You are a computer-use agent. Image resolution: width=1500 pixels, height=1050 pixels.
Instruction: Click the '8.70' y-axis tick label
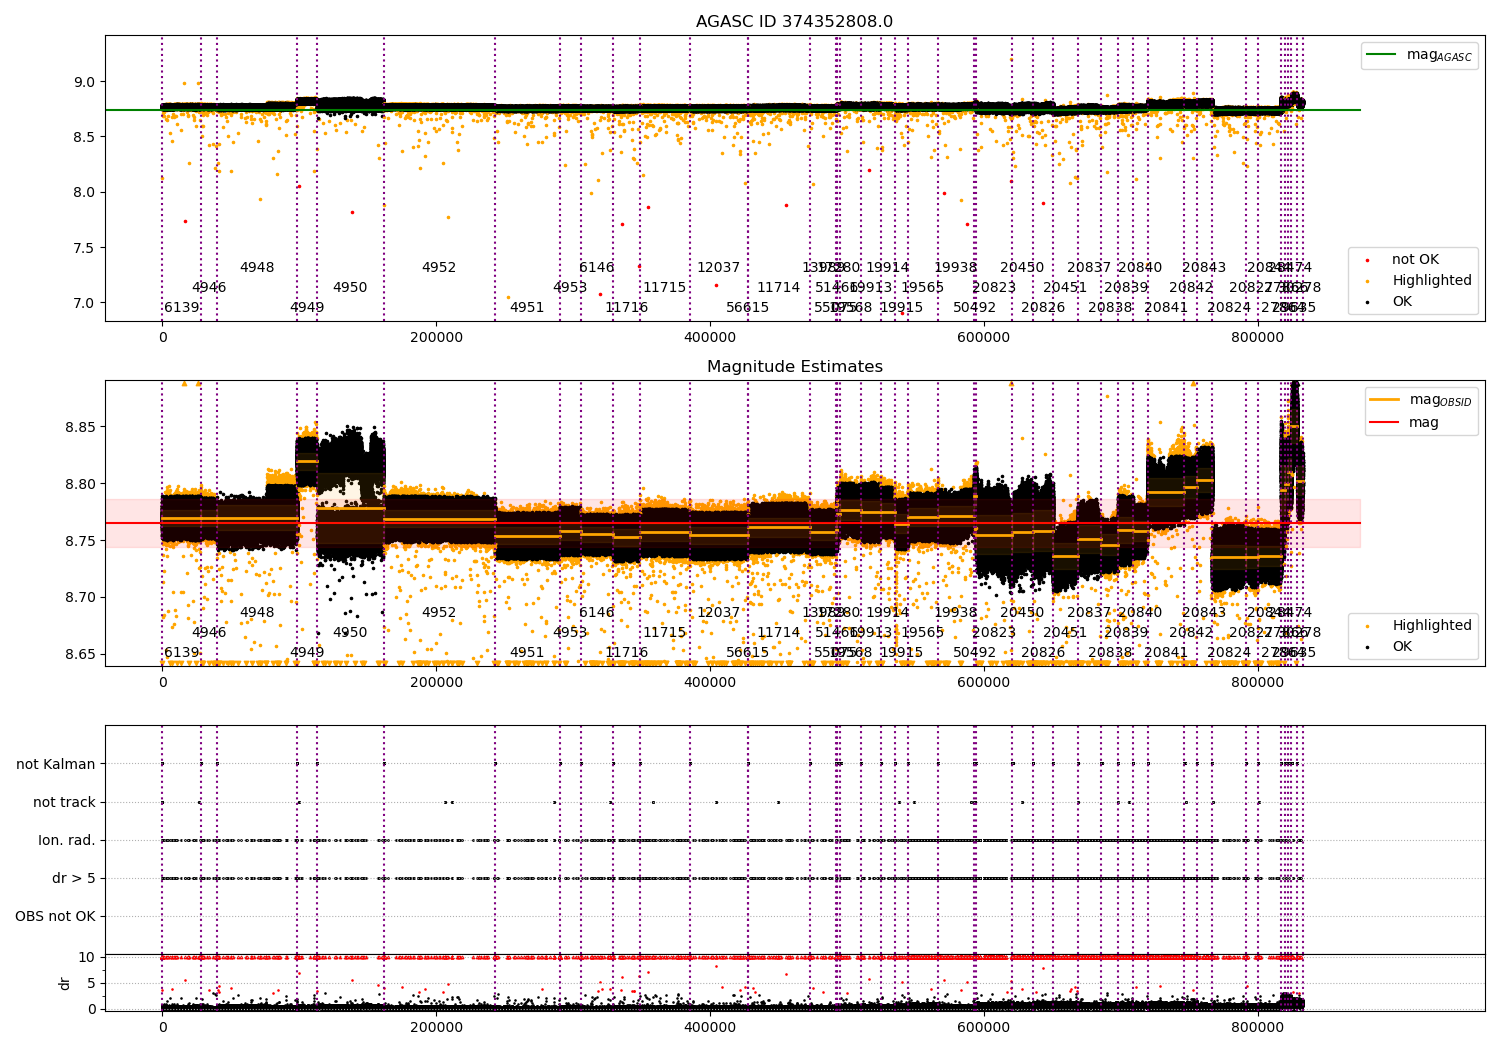click(x=80, y=598)
